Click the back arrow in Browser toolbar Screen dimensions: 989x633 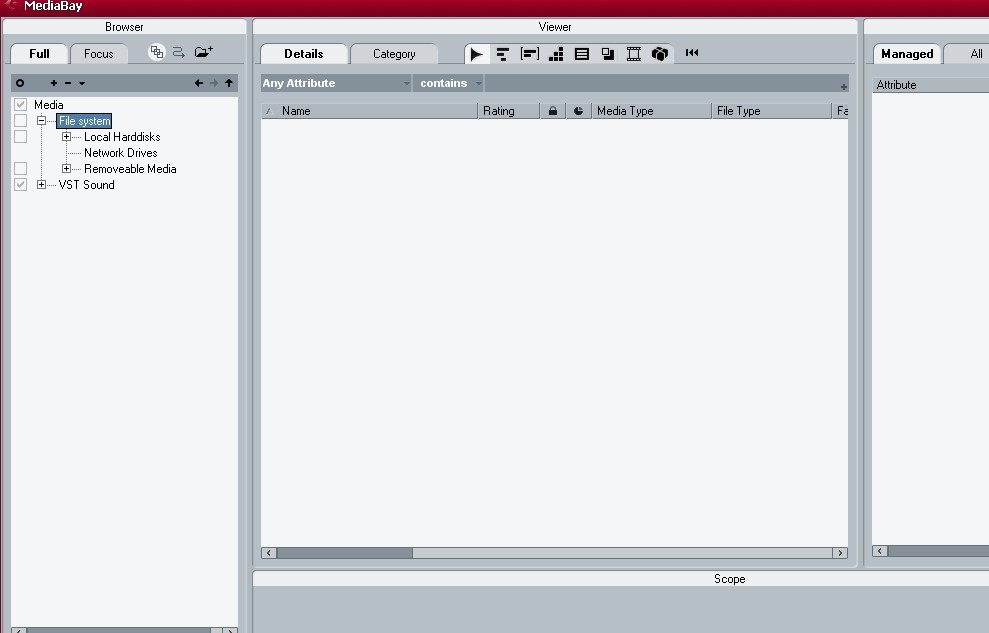(199, 83)
